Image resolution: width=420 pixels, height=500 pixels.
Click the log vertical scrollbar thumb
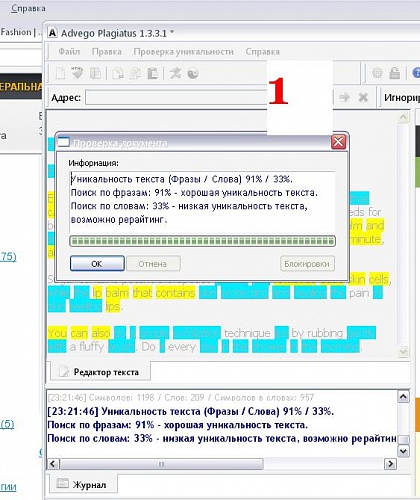click(404, 439)
